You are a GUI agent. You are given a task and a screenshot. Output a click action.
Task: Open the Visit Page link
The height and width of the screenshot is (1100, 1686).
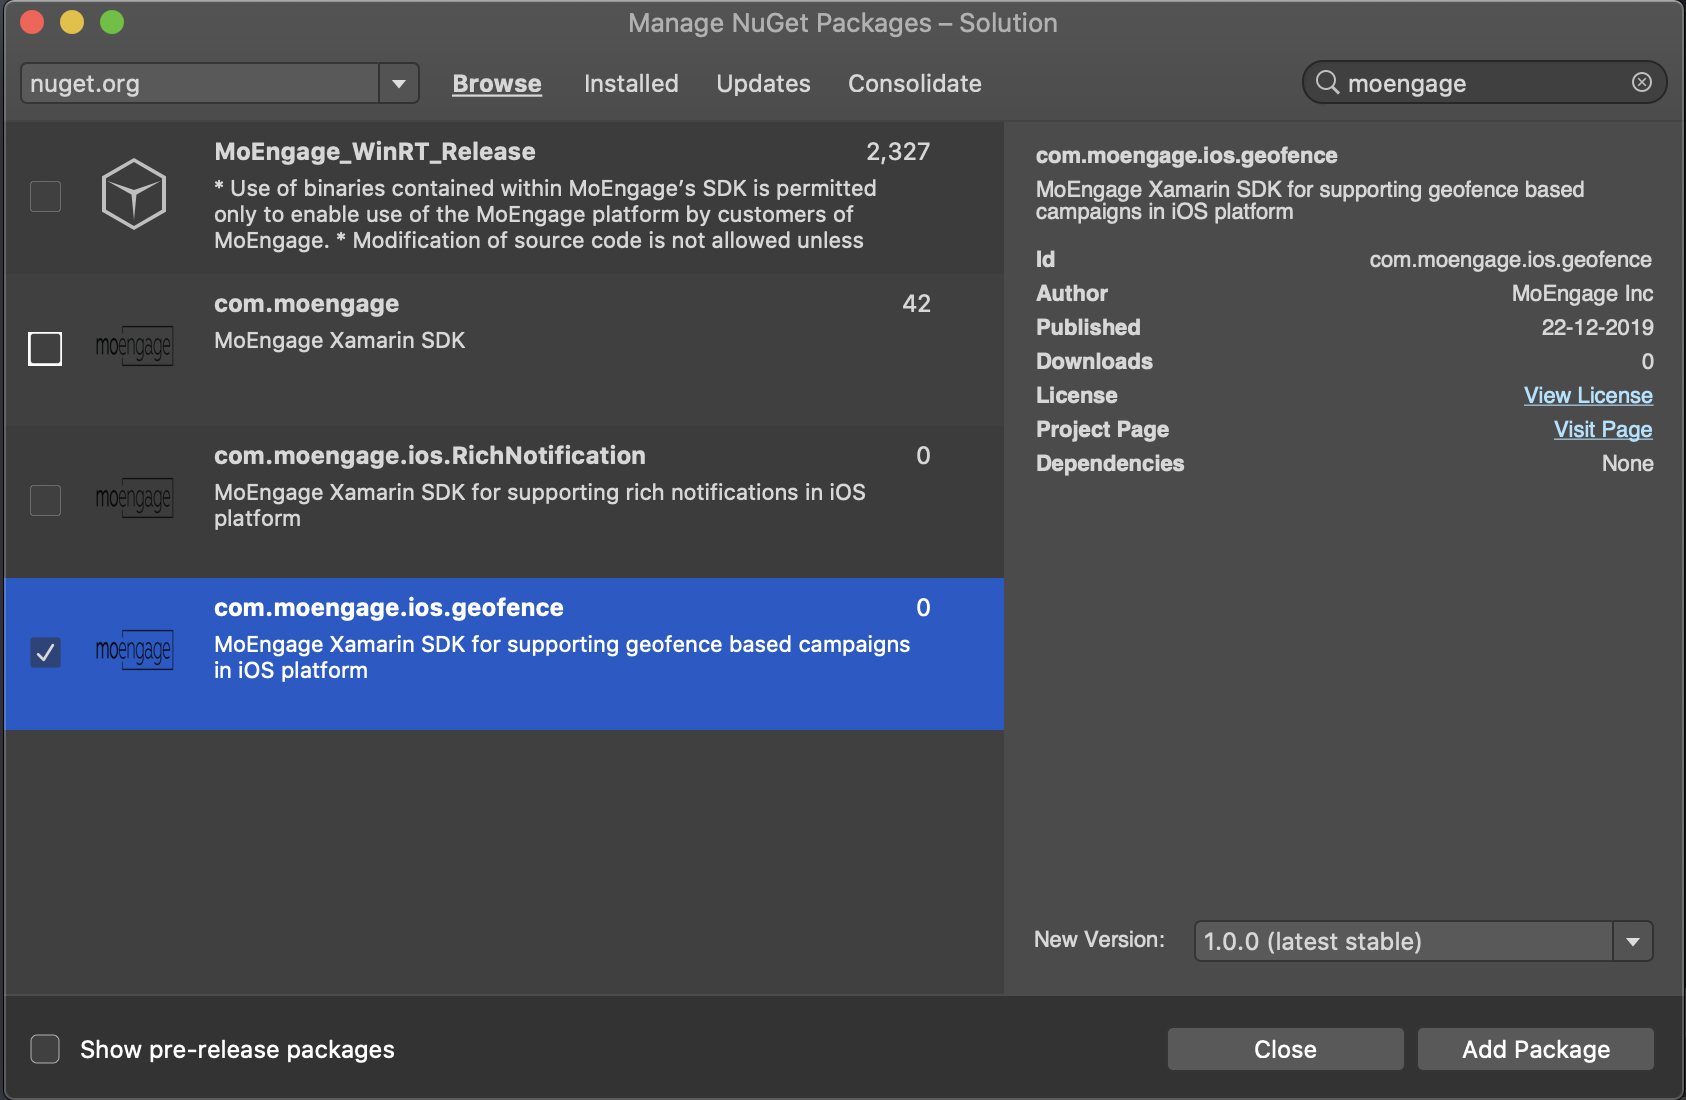click(1603, 430)
